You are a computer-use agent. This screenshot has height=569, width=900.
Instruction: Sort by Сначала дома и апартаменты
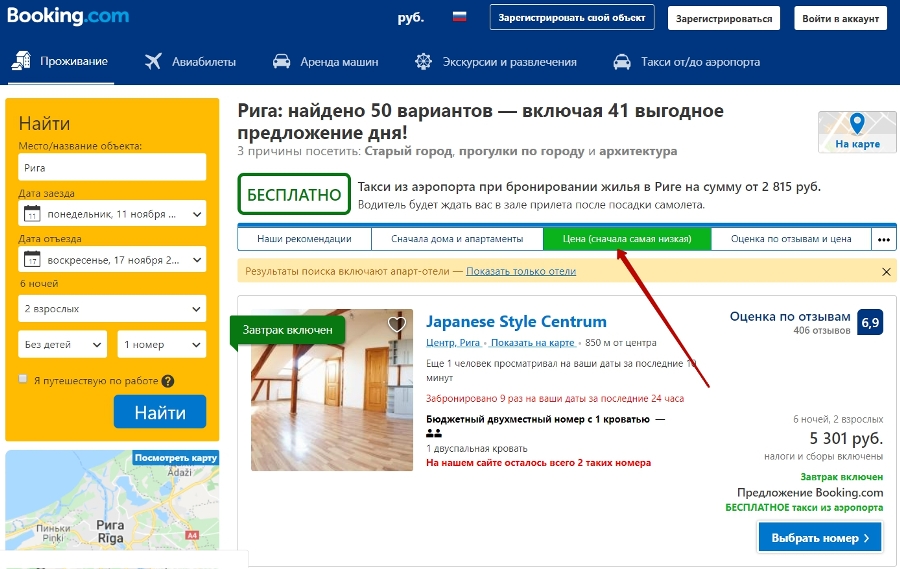pos(457,239)
